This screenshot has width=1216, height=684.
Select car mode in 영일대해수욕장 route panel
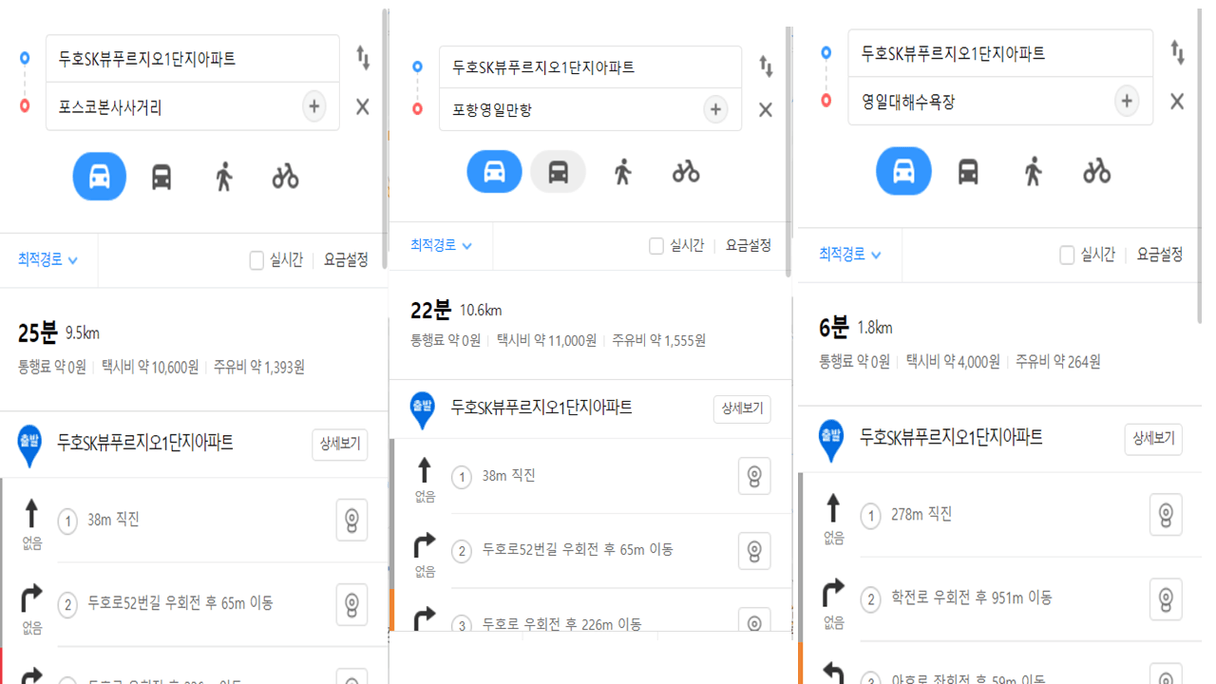coord(903,171)
